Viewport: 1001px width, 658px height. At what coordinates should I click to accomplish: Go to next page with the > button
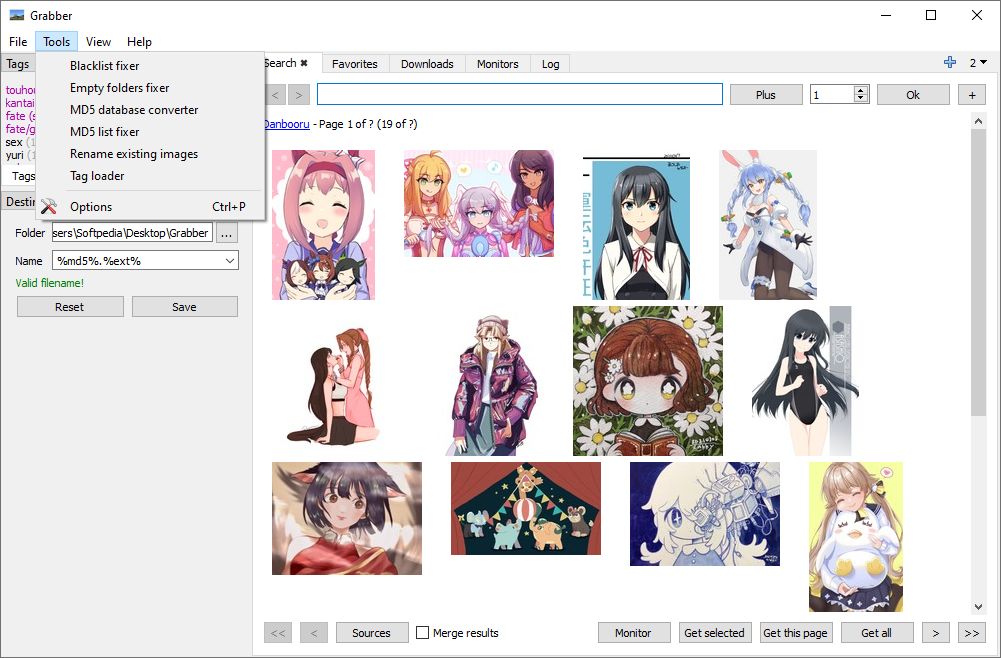936,632
